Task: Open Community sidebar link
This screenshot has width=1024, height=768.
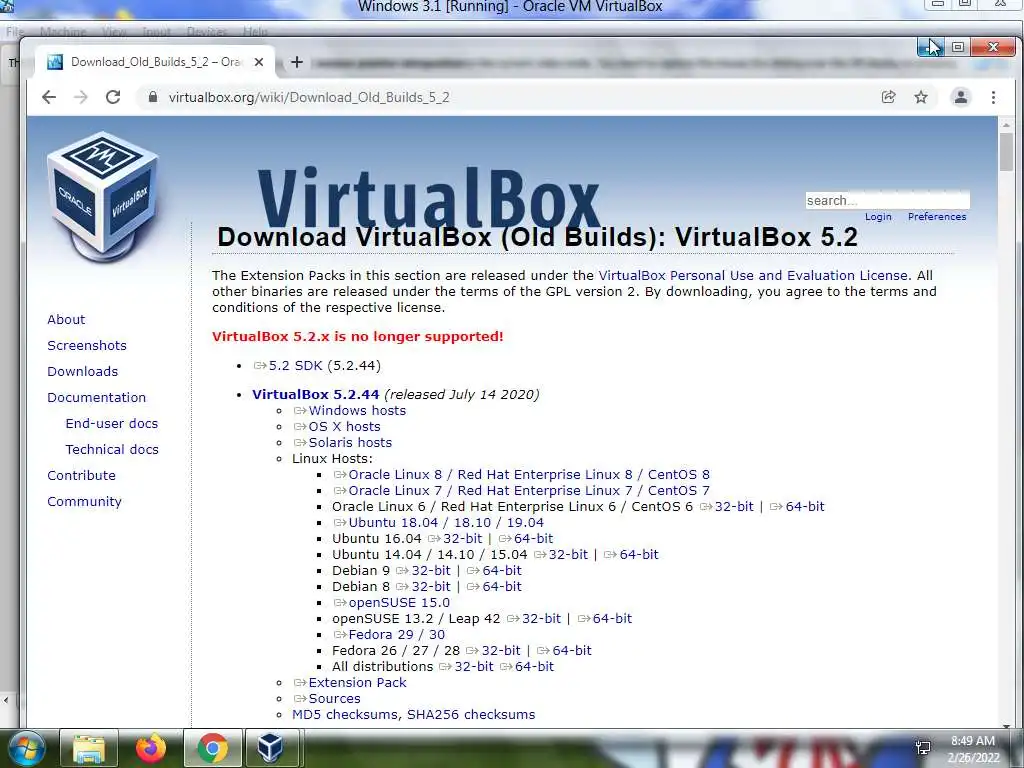Action: (x=84, y=502)
